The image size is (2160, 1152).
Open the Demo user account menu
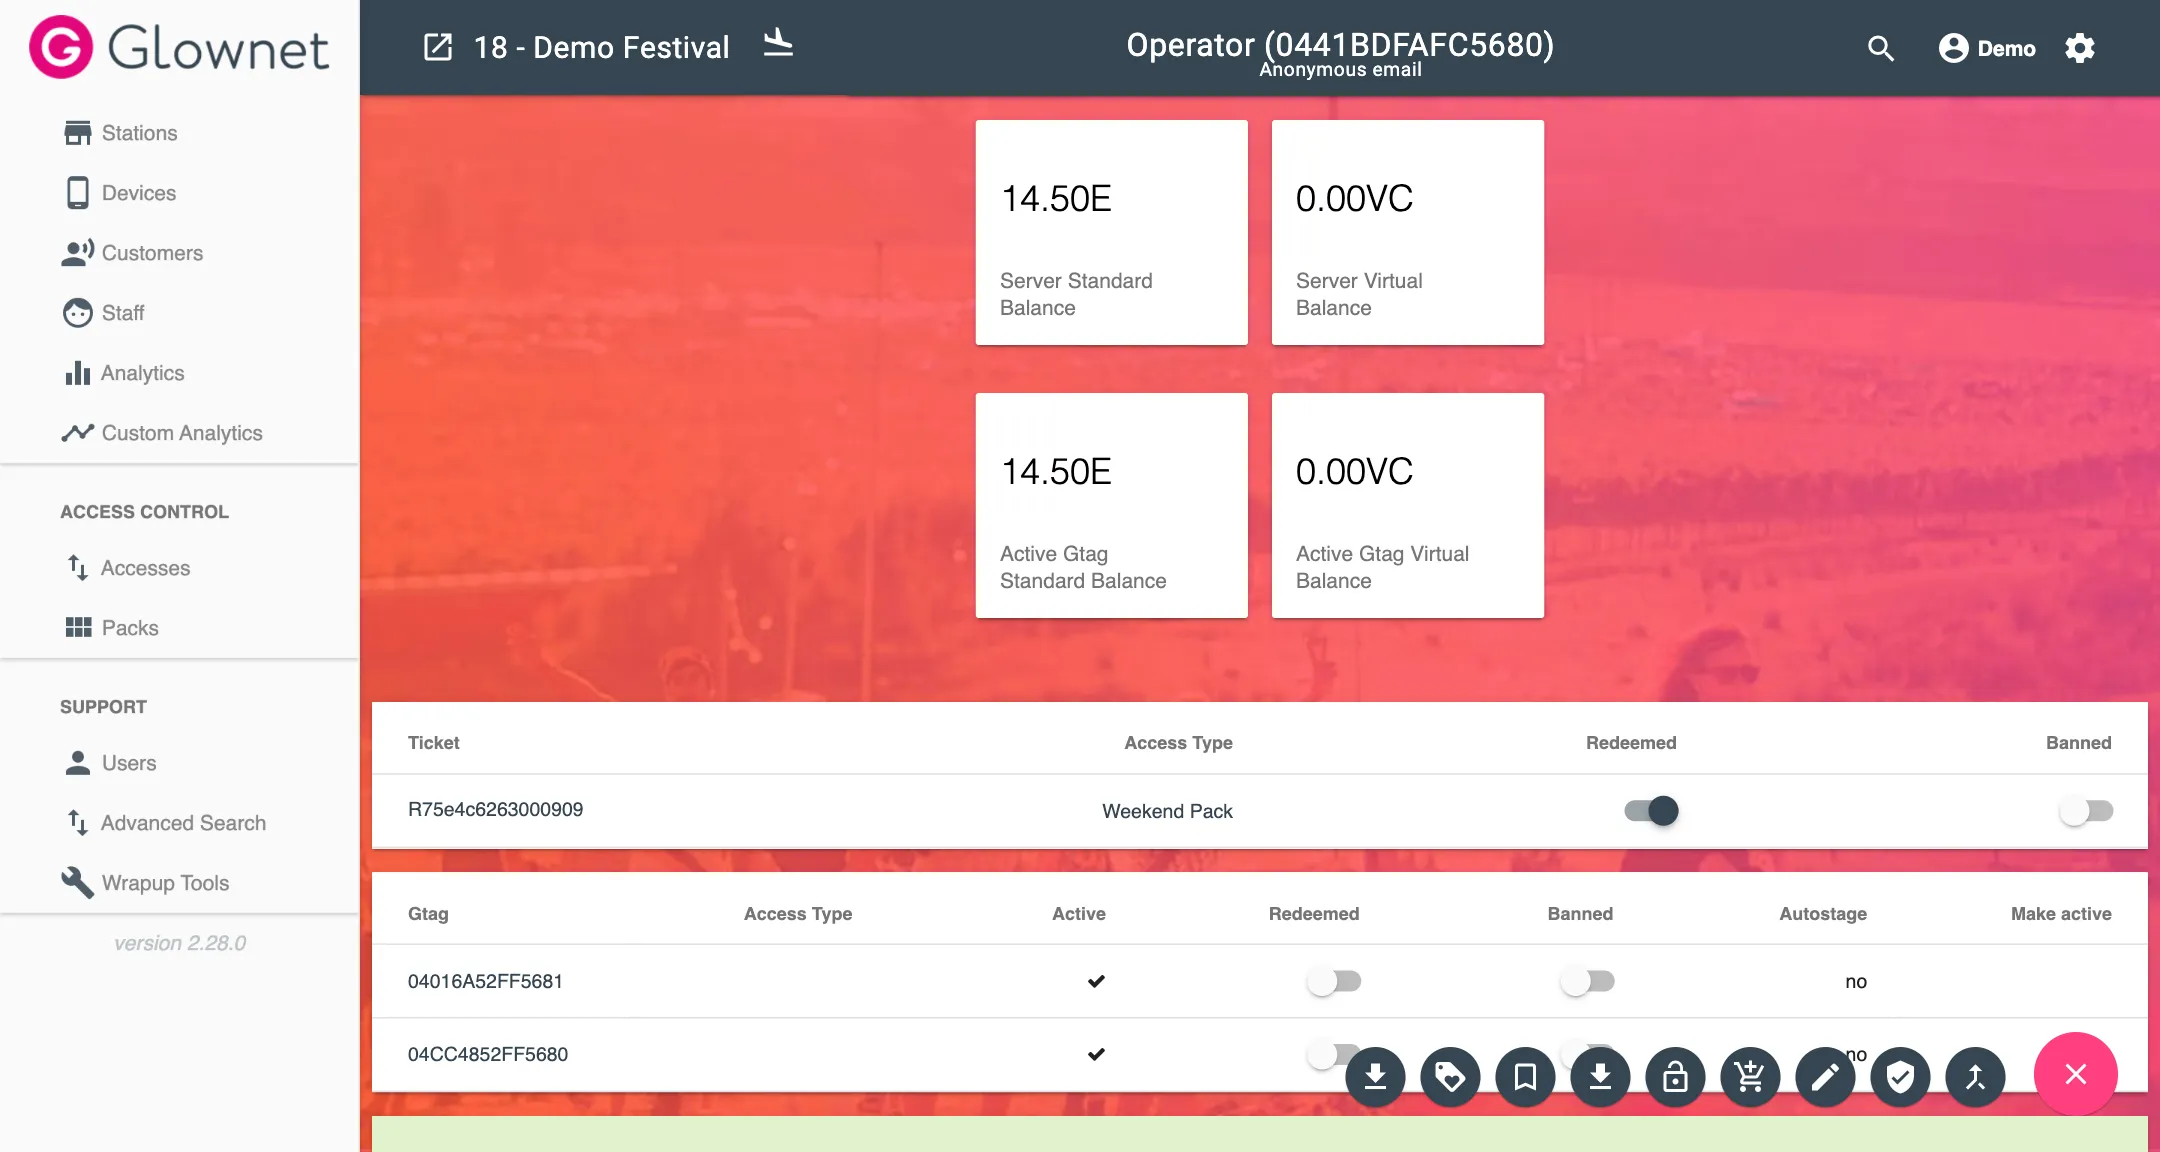[x=1987, y=48]
